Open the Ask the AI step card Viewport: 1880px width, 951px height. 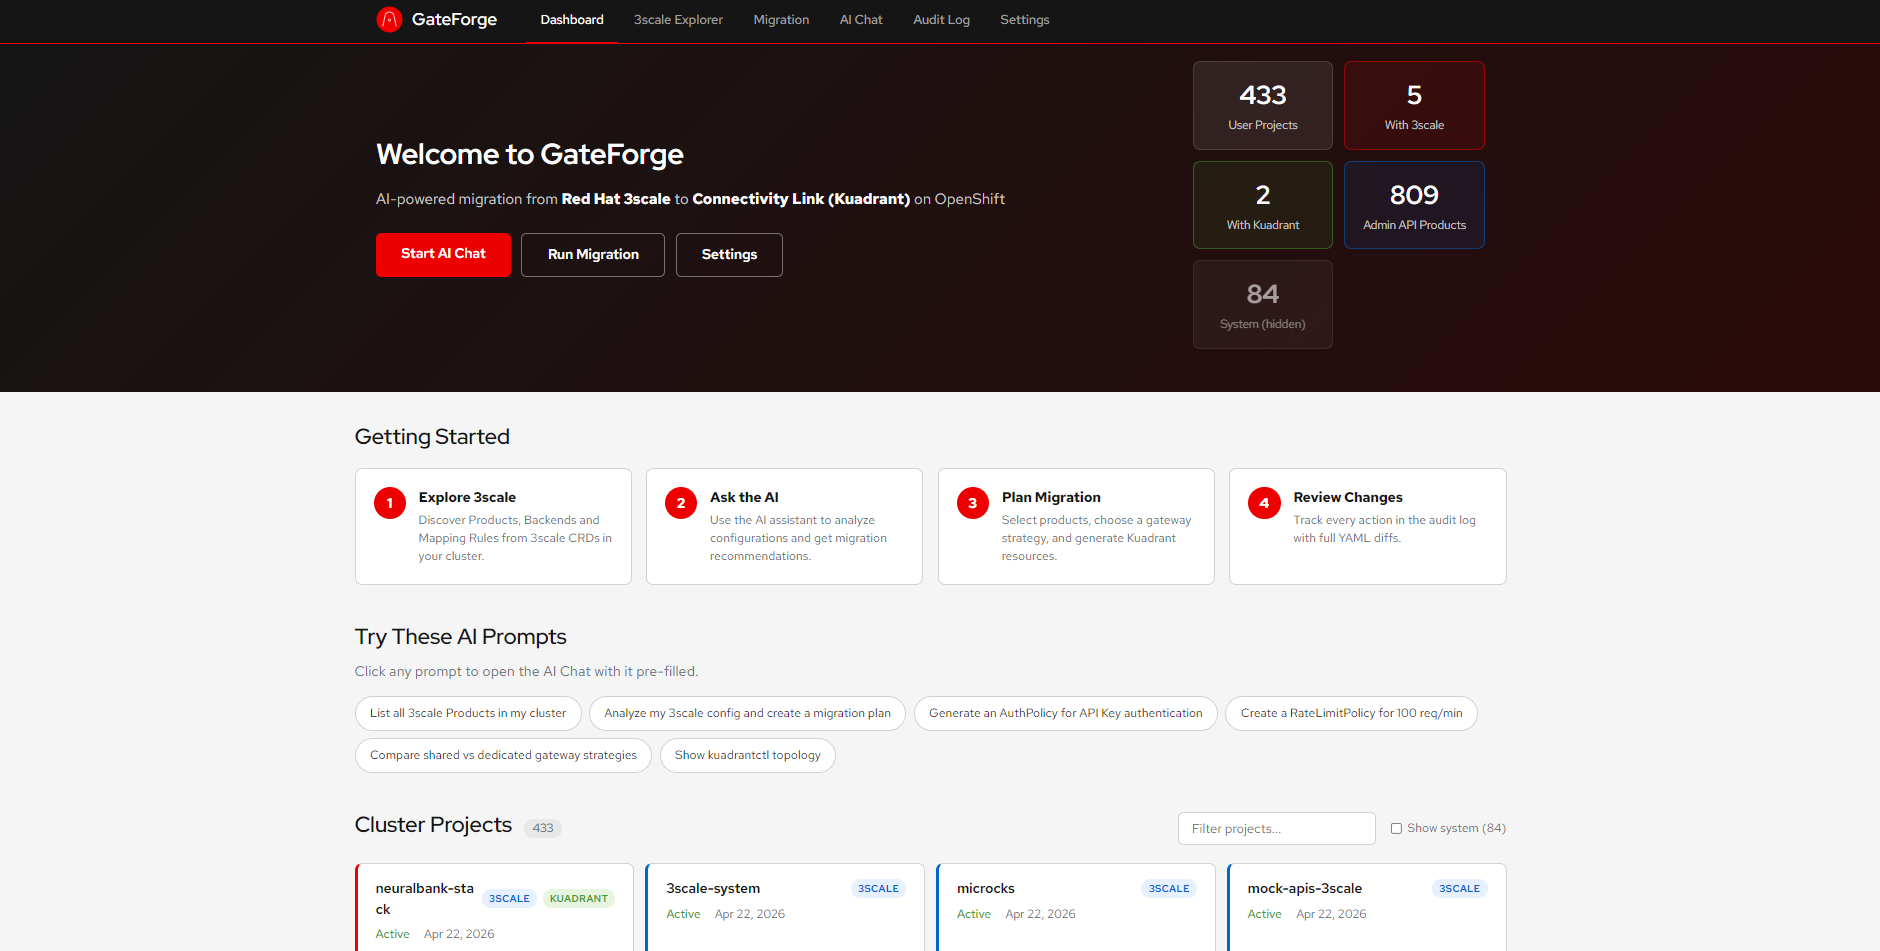(784, 526)
